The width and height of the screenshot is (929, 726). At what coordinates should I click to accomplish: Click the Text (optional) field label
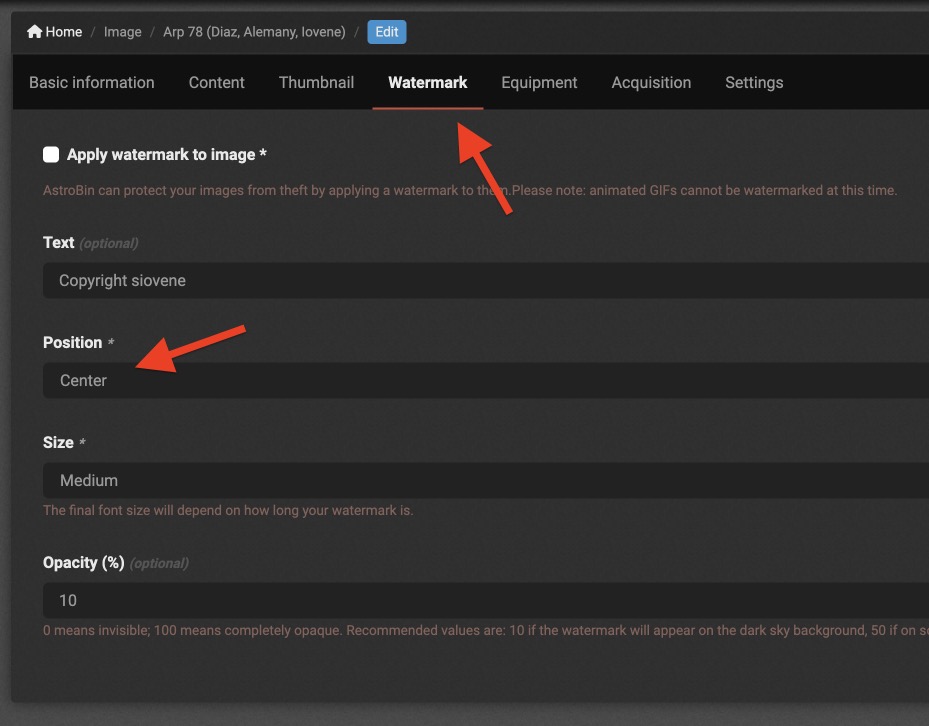pos(91,243)
